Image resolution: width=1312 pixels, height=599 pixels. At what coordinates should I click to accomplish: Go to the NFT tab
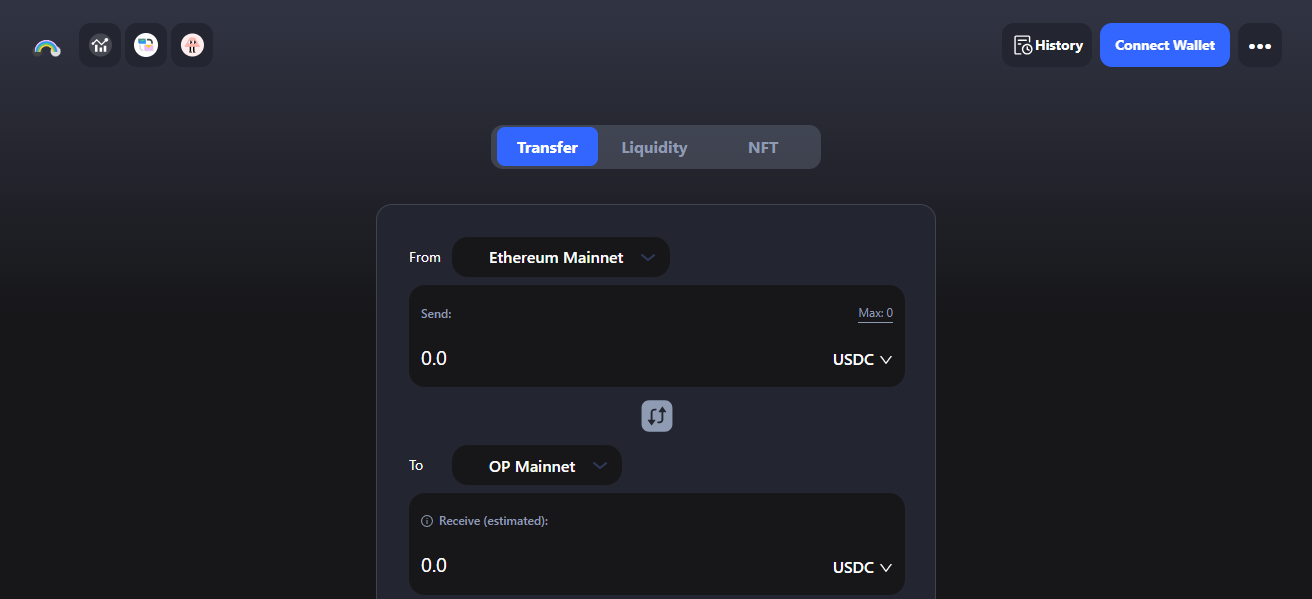point(763,147)
